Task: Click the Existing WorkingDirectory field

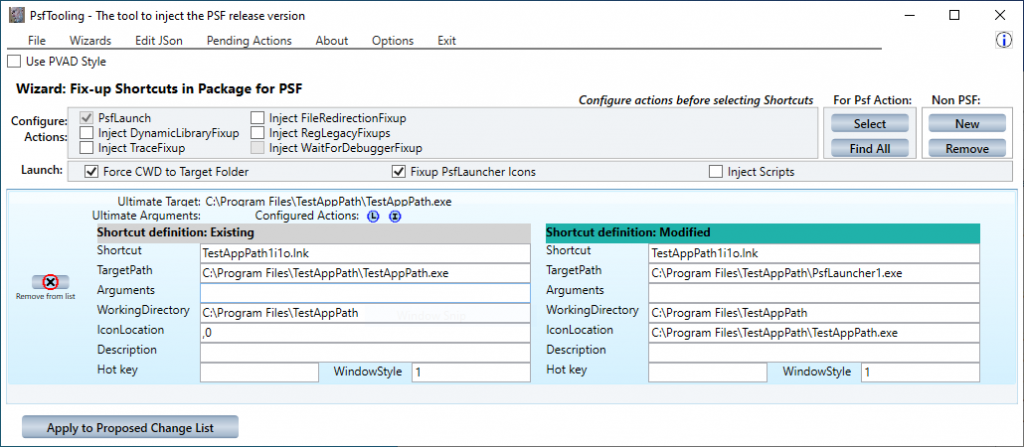Action: coord(365,313)
